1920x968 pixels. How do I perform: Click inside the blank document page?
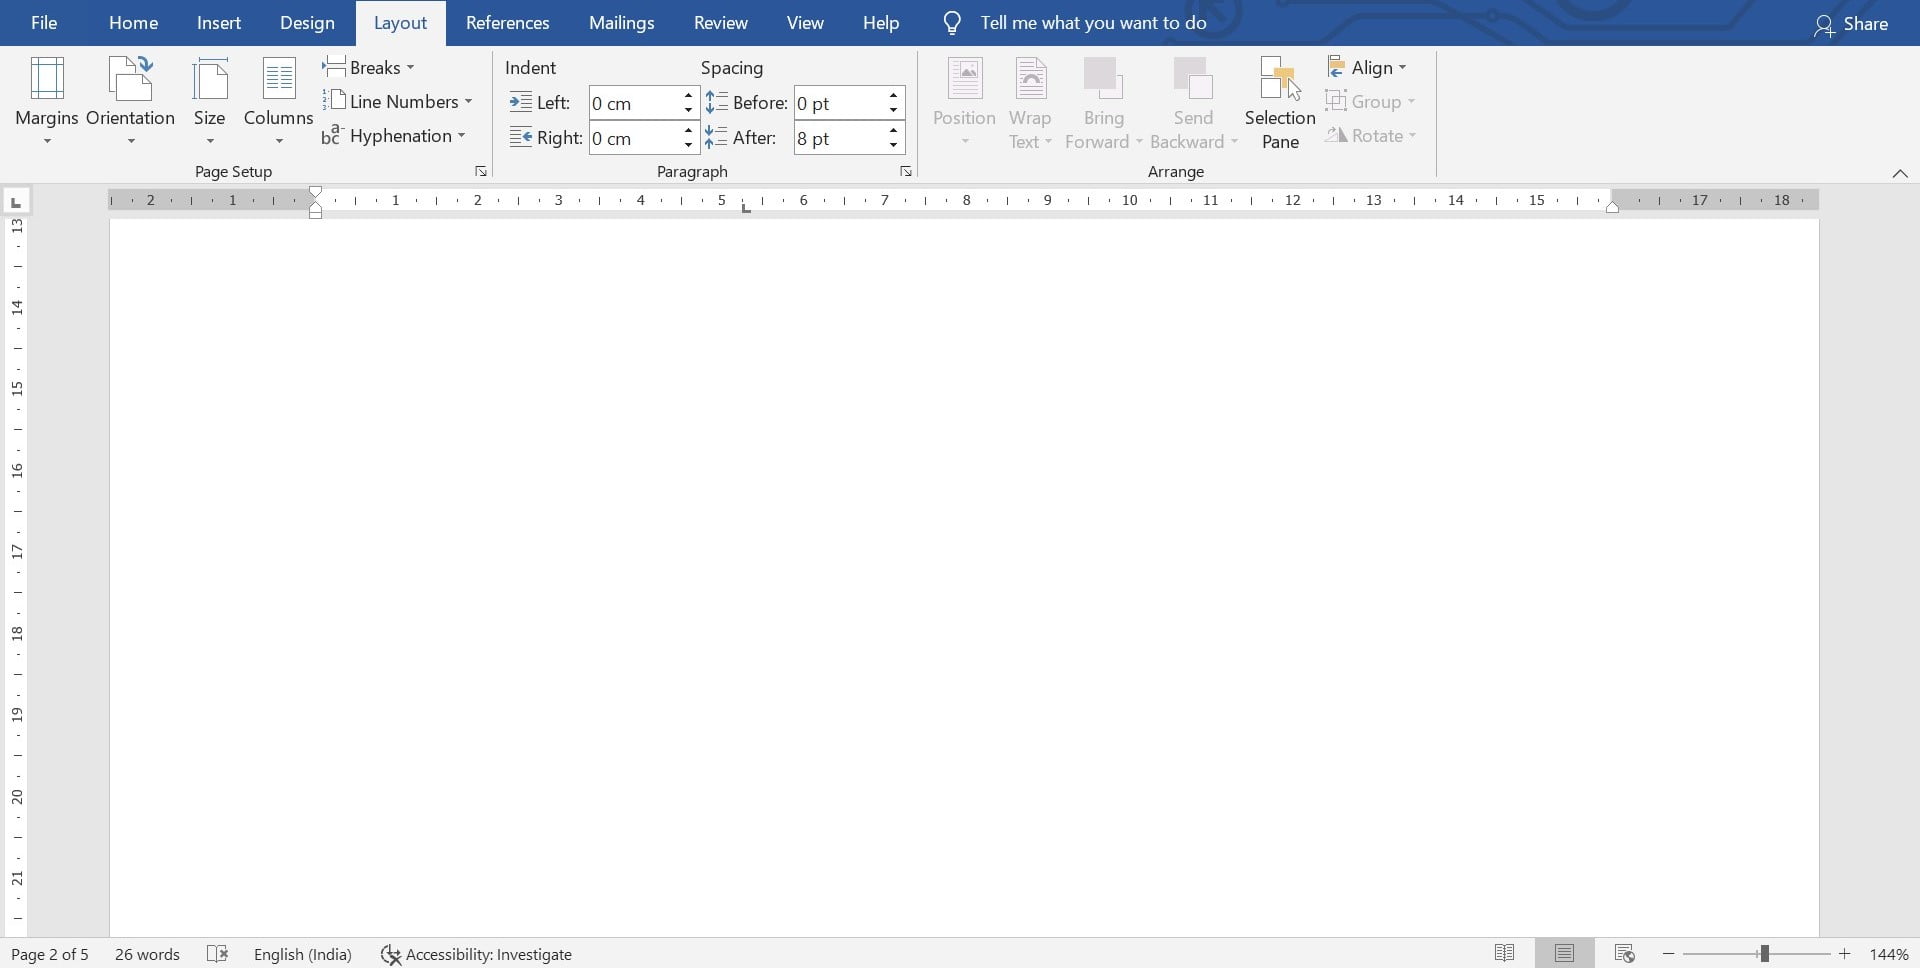click(x=964, y=578)
